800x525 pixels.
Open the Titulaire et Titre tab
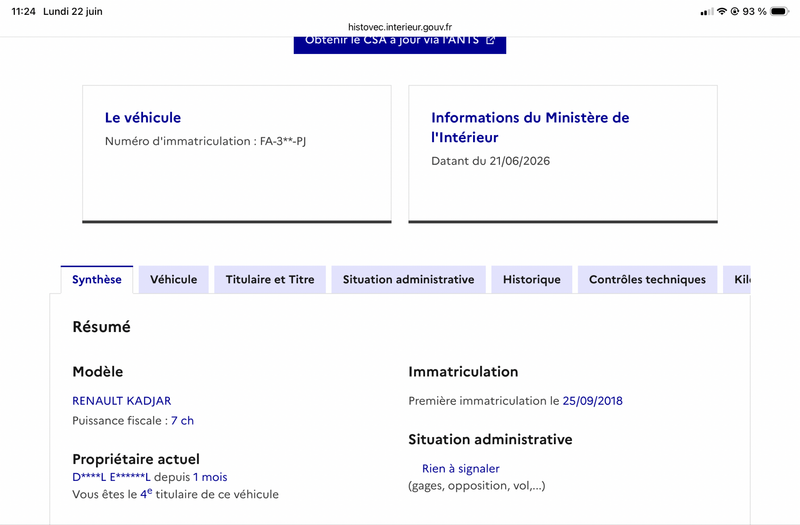pyautogui.click(x=270, y=280)
